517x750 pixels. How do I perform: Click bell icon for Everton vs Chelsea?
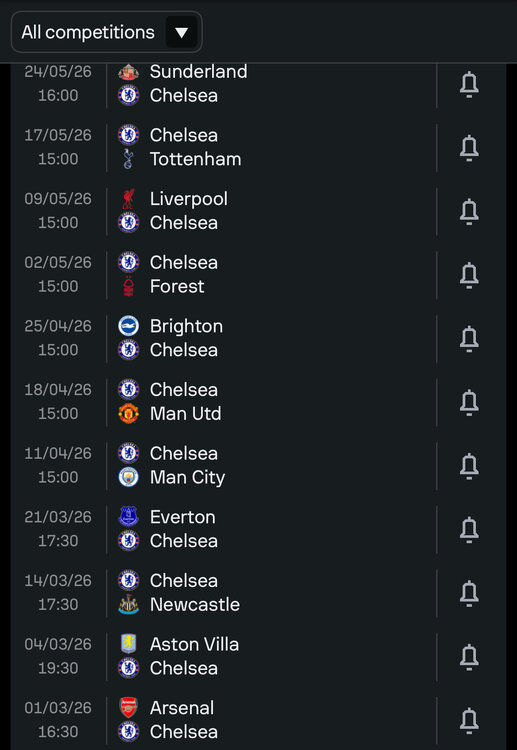[x=469, y=529]
